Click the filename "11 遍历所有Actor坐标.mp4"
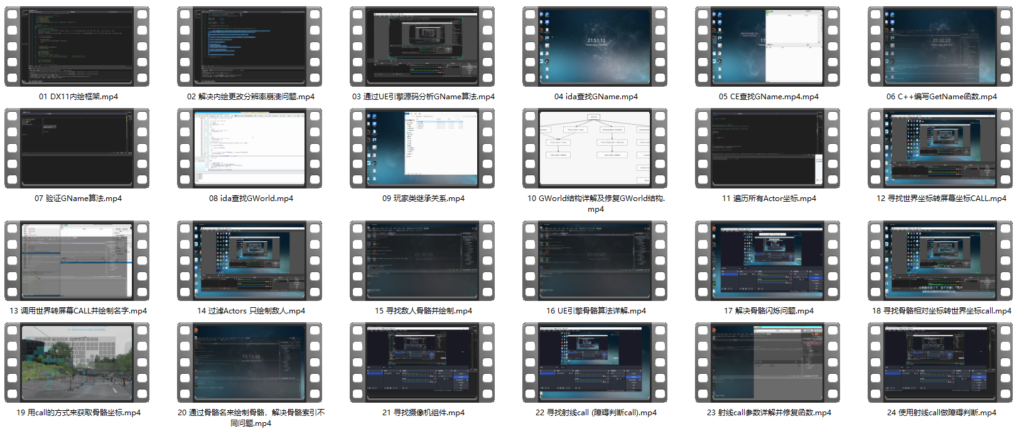The image size is (1024, 436). coord(769,198)
